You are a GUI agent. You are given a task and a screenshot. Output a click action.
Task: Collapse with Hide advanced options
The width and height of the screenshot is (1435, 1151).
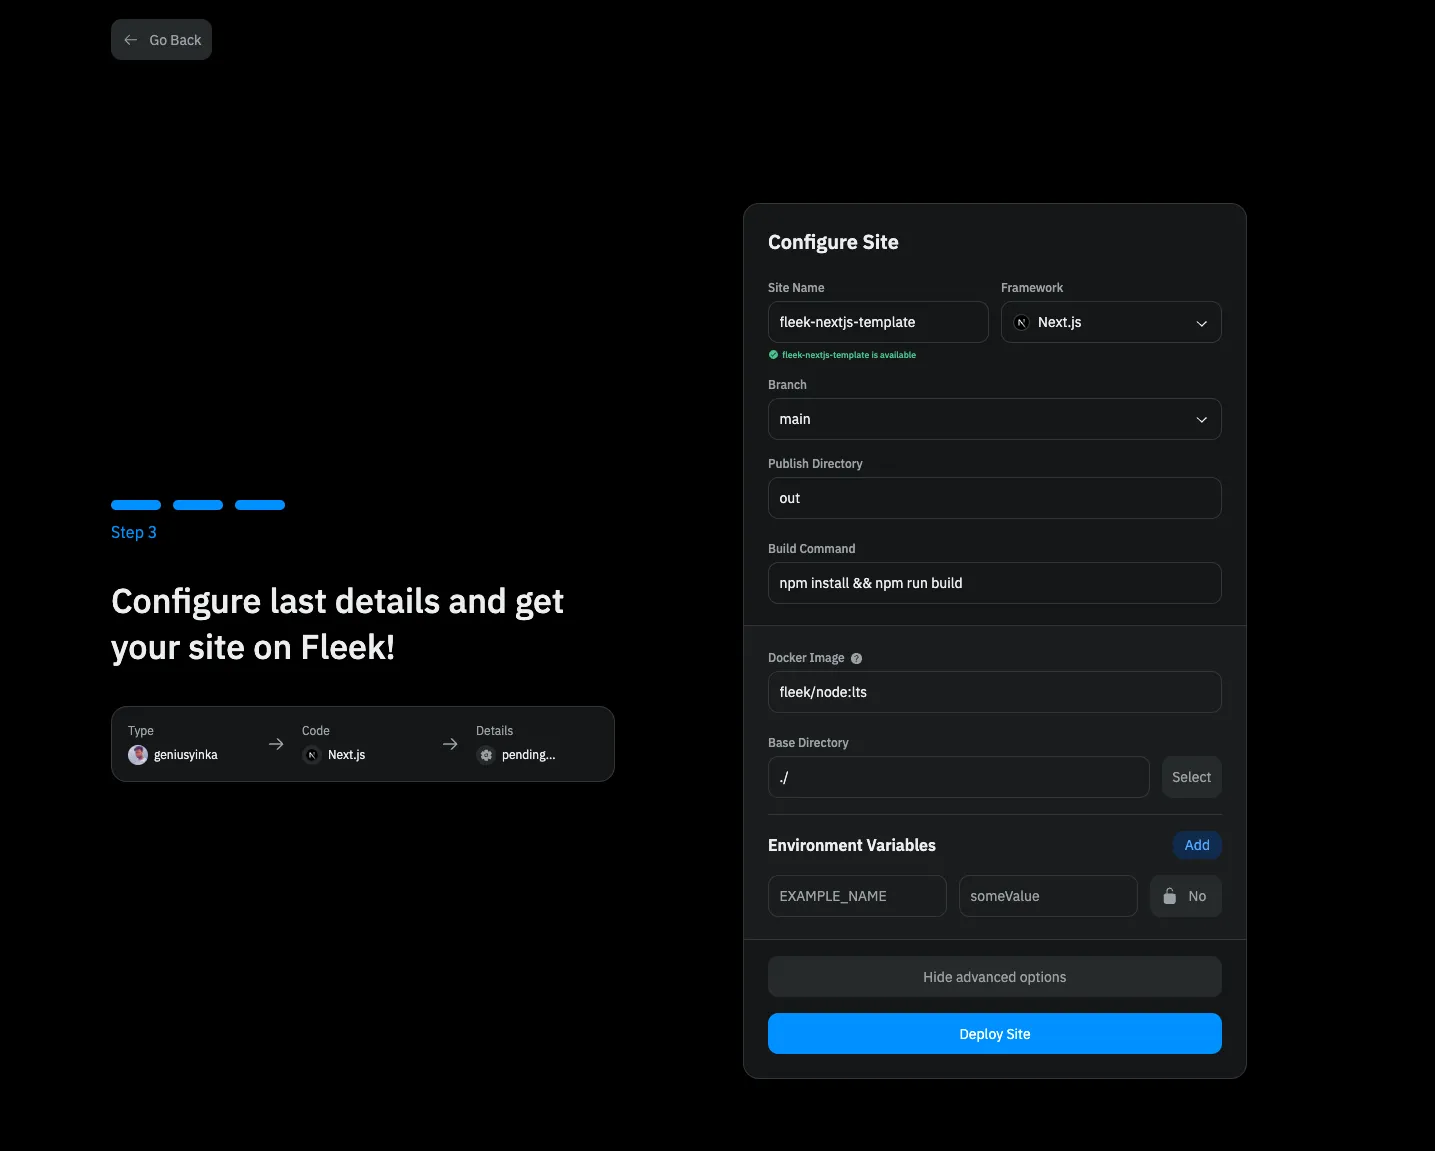(994, 977)
